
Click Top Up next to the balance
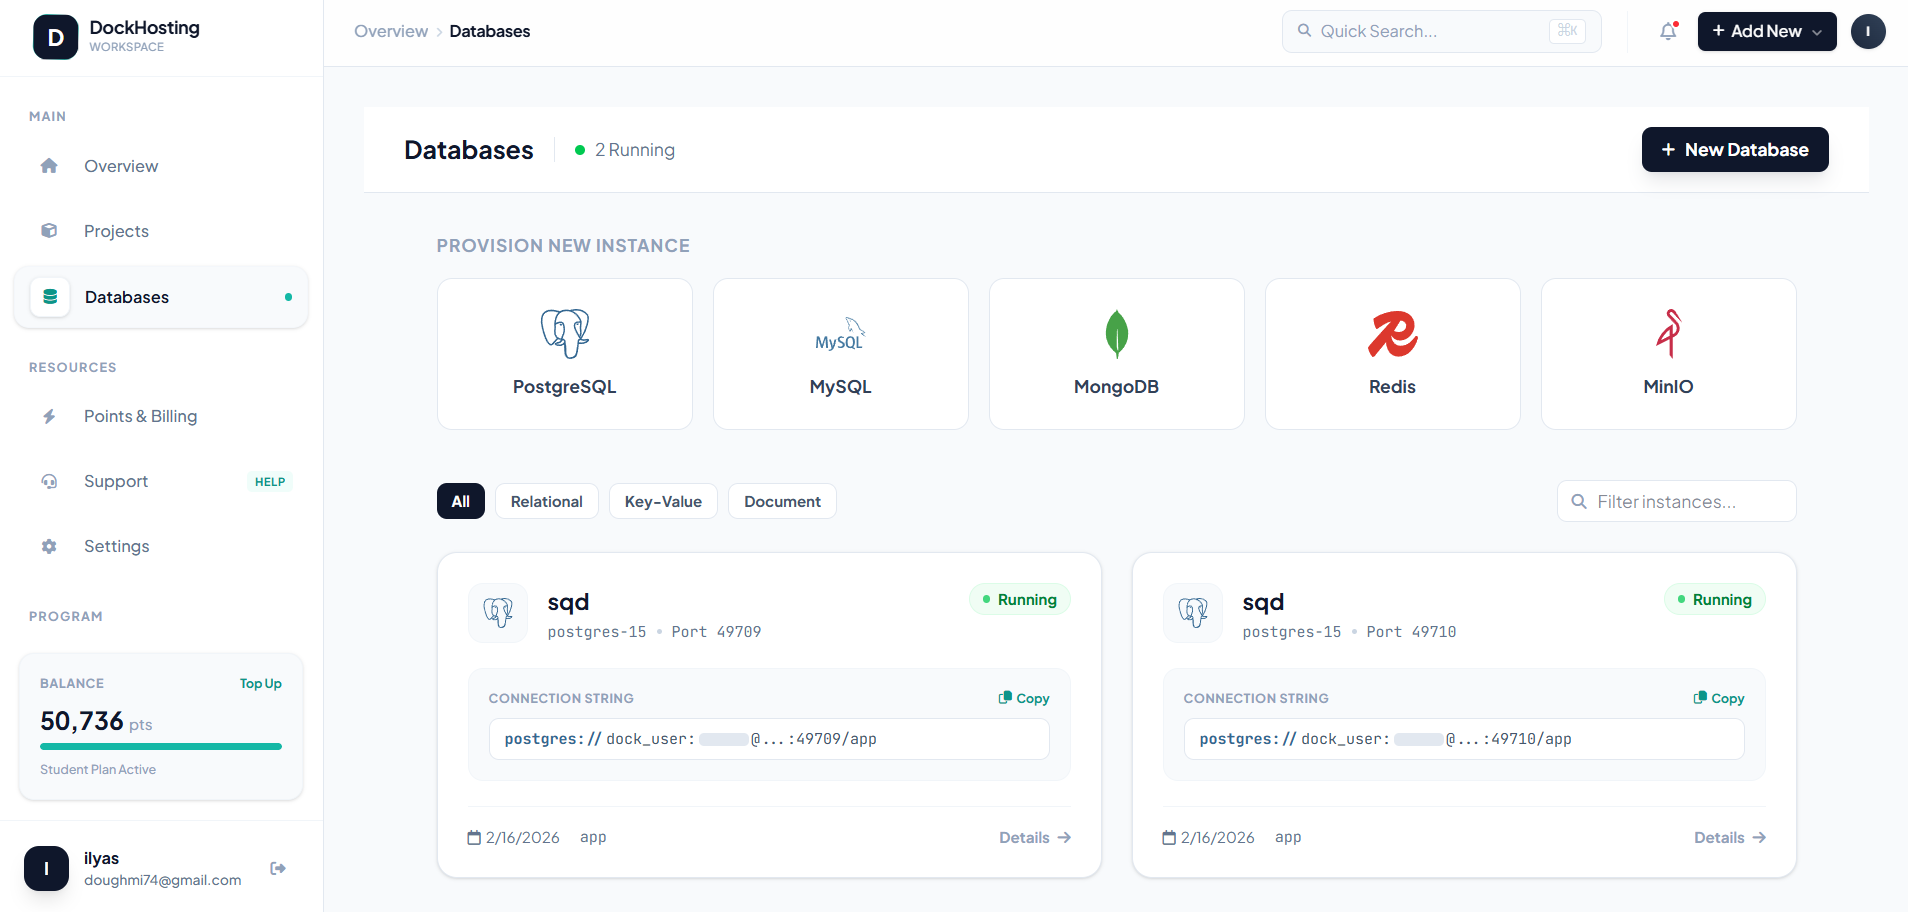pyautogui.click(x=260, y=683)
